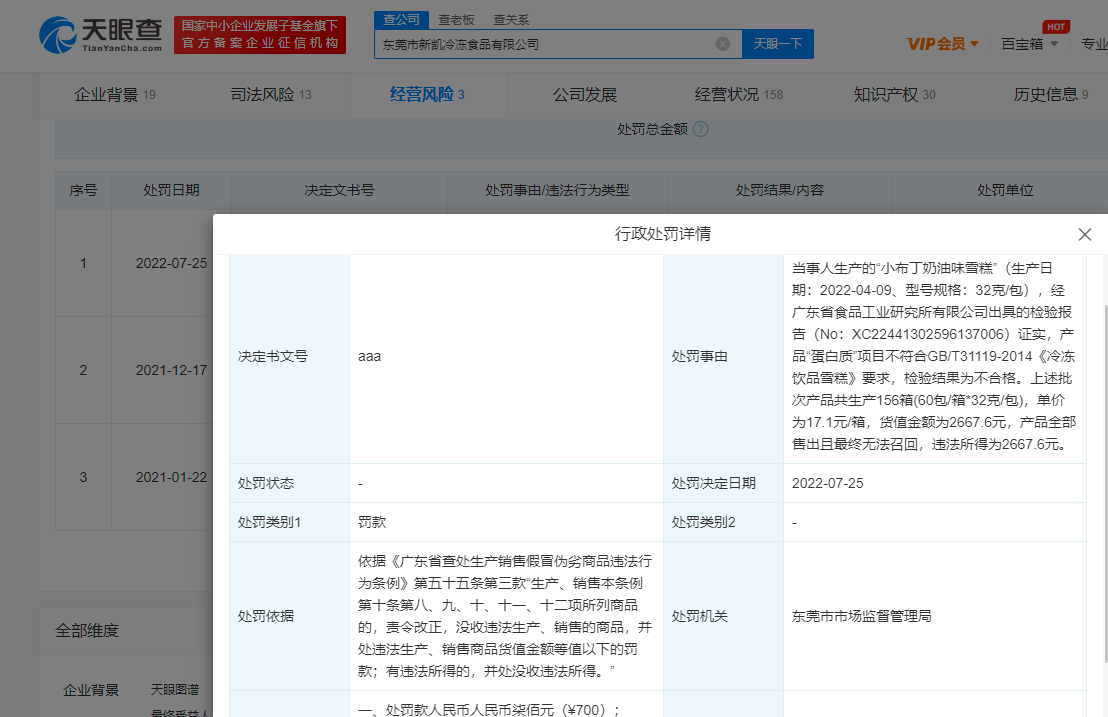This screenshot has height=717, width=1108.
Task: Click the 专业 link in header
Action: click(x=1094, y=44)
